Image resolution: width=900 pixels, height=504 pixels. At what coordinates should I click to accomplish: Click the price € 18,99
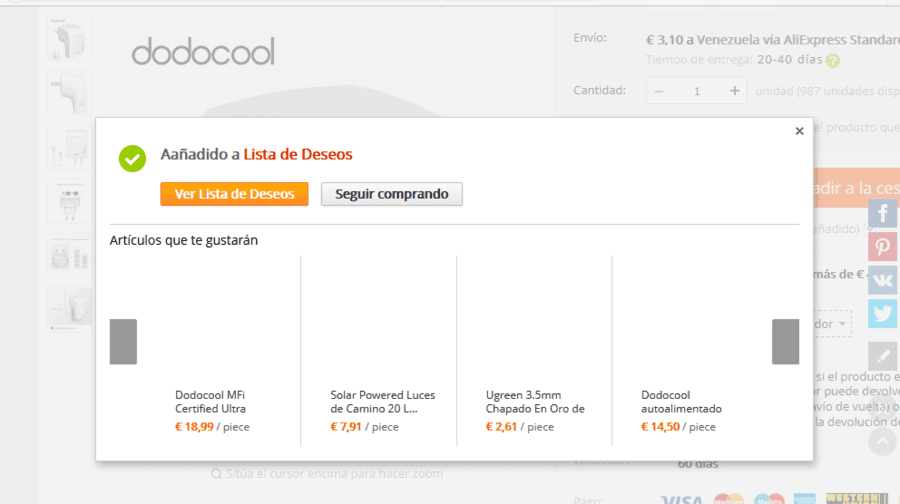click(x=194, y=427)
